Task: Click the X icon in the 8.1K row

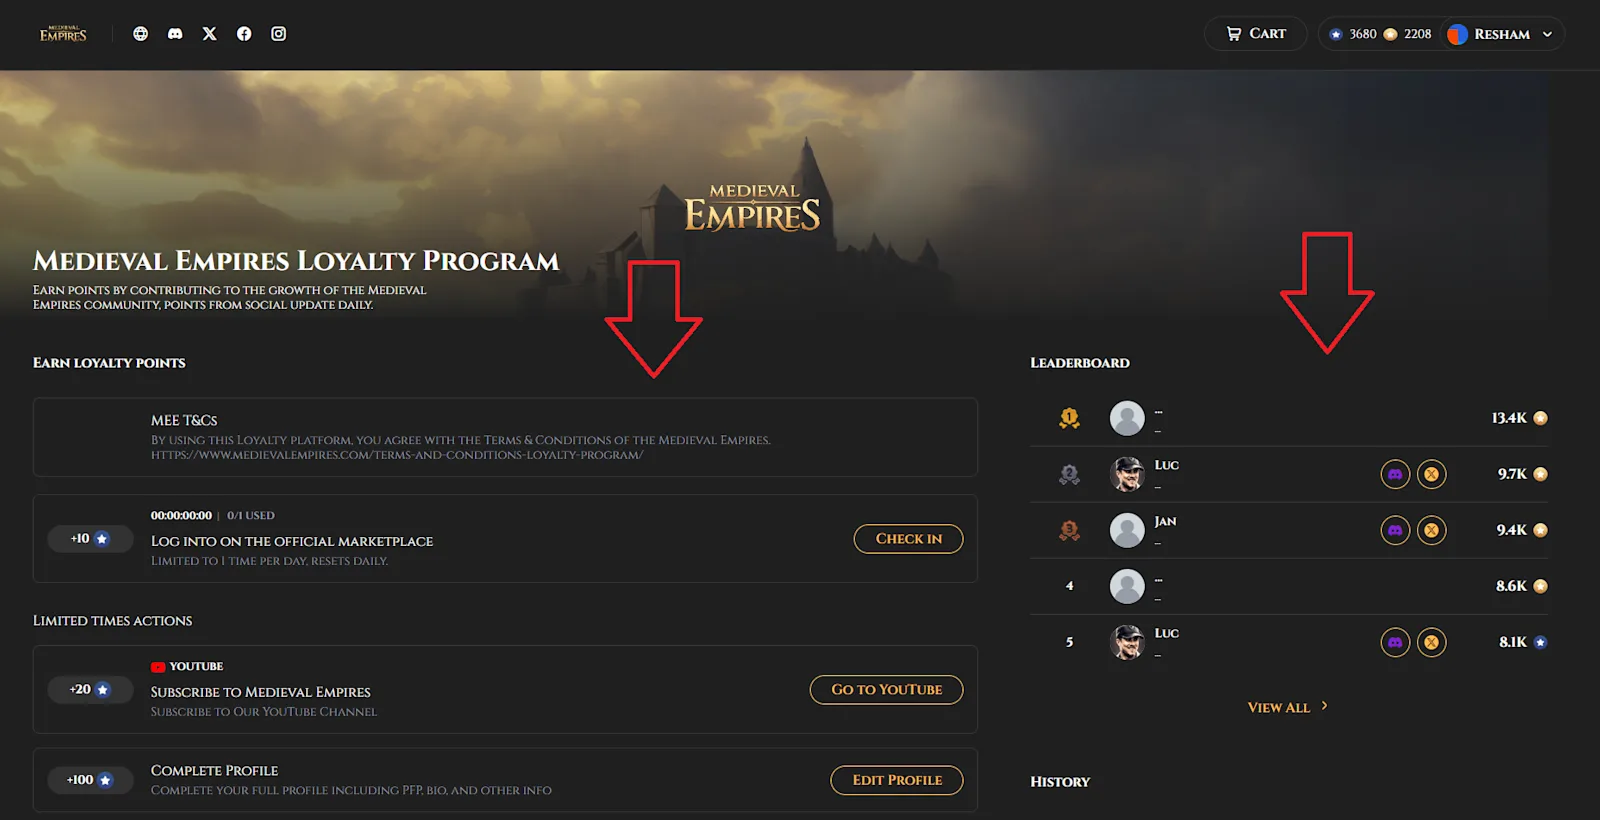Action: click(x=1432, y=642)
